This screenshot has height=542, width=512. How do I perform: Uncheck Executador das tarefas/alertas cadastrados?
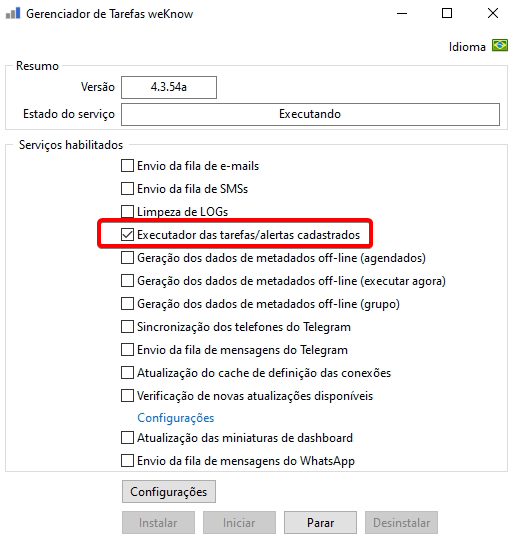pos(127,235)
